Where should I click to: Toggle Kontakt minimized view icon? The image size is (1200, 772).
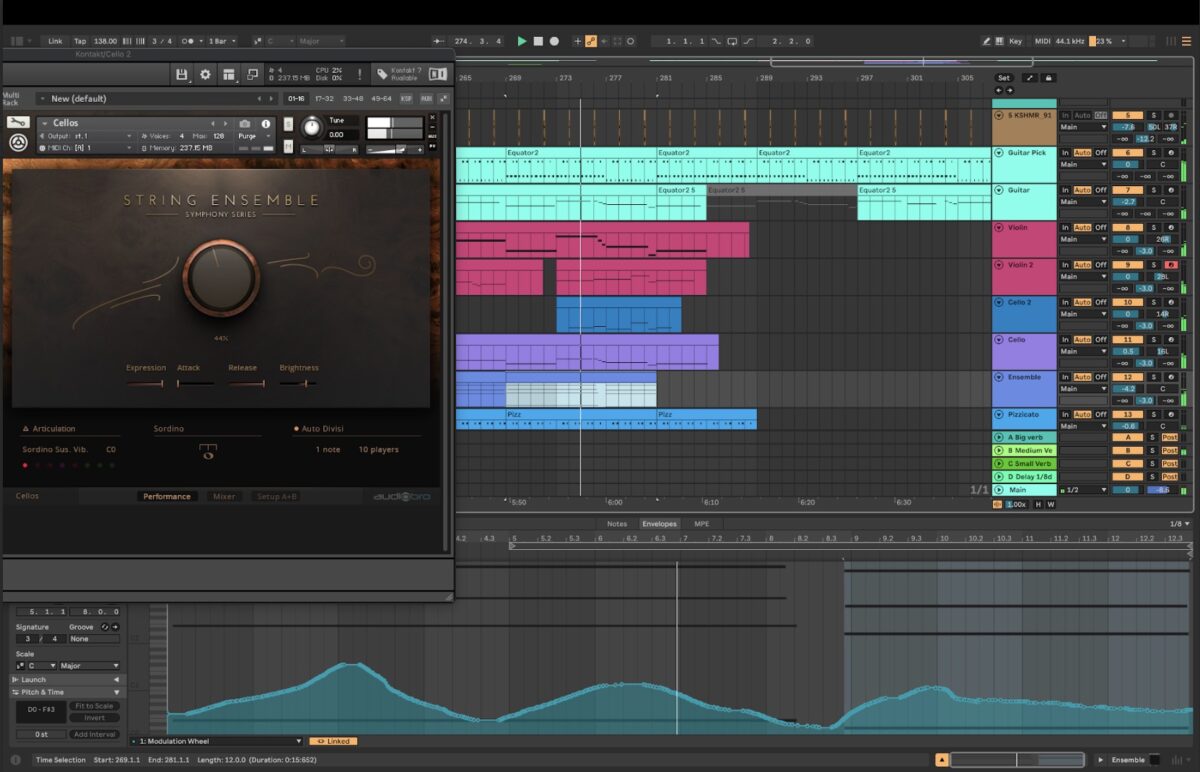[x=253, y=74]
